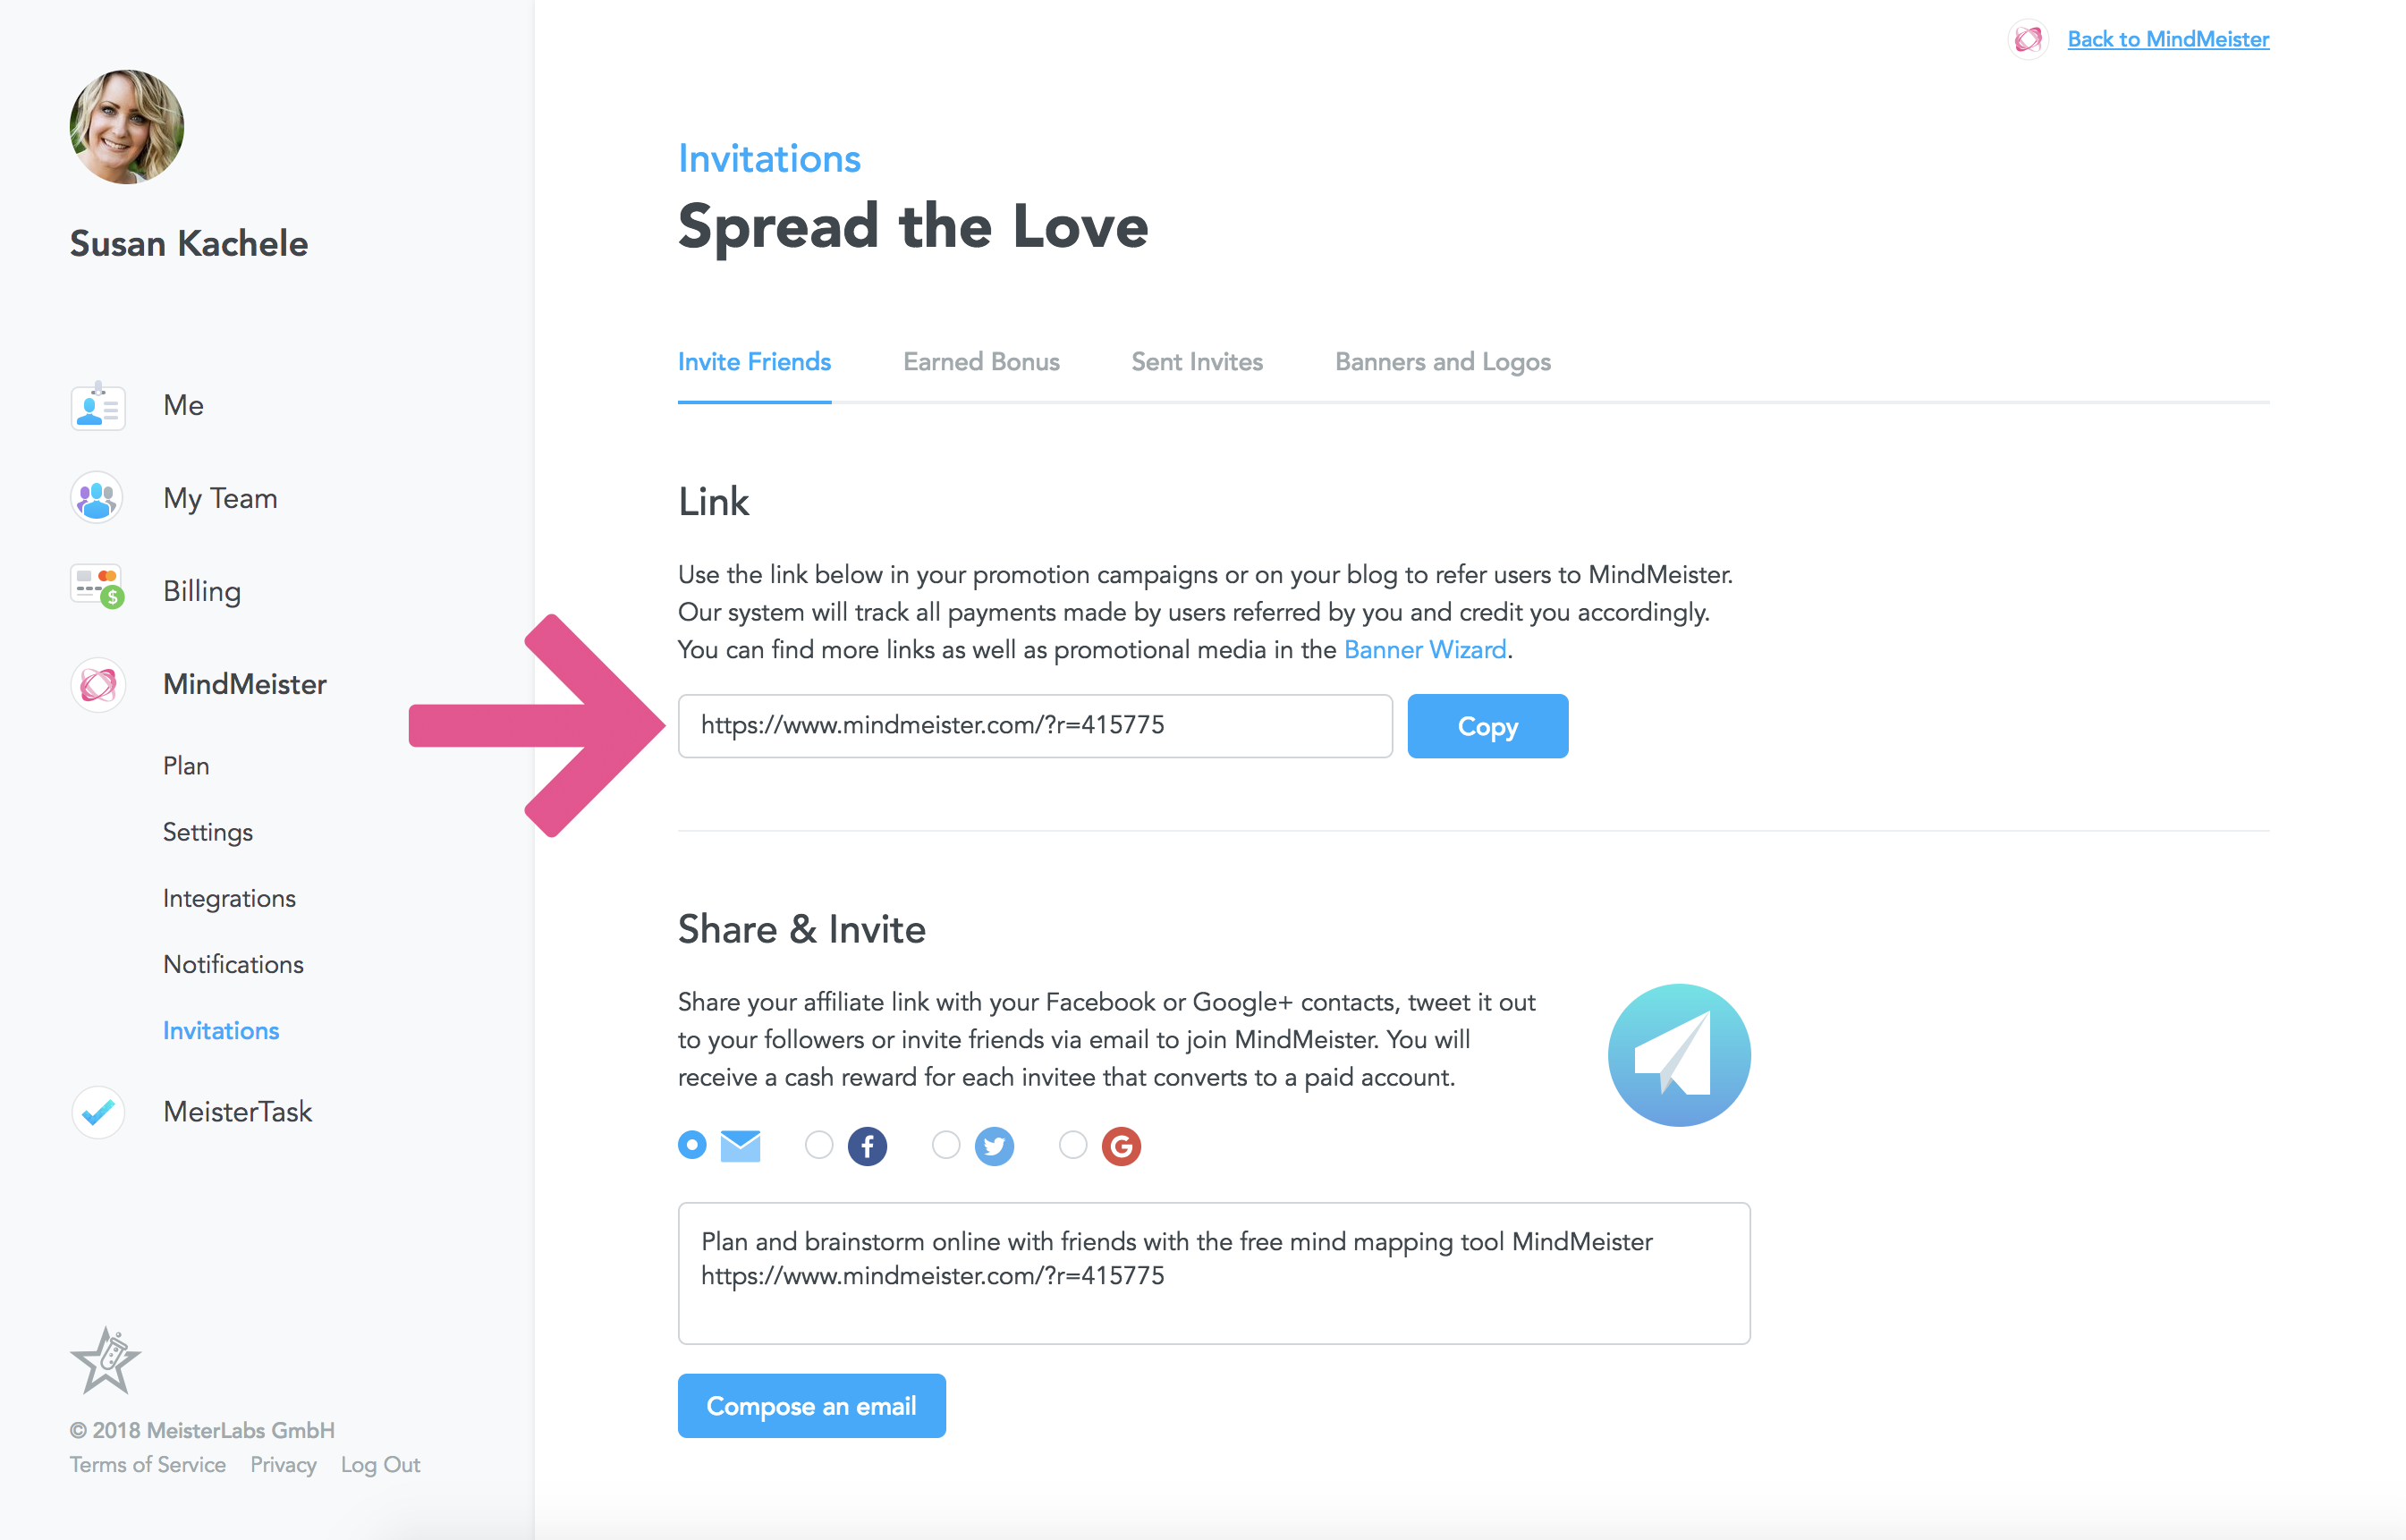Click Compose an email button

point(812,1405)
